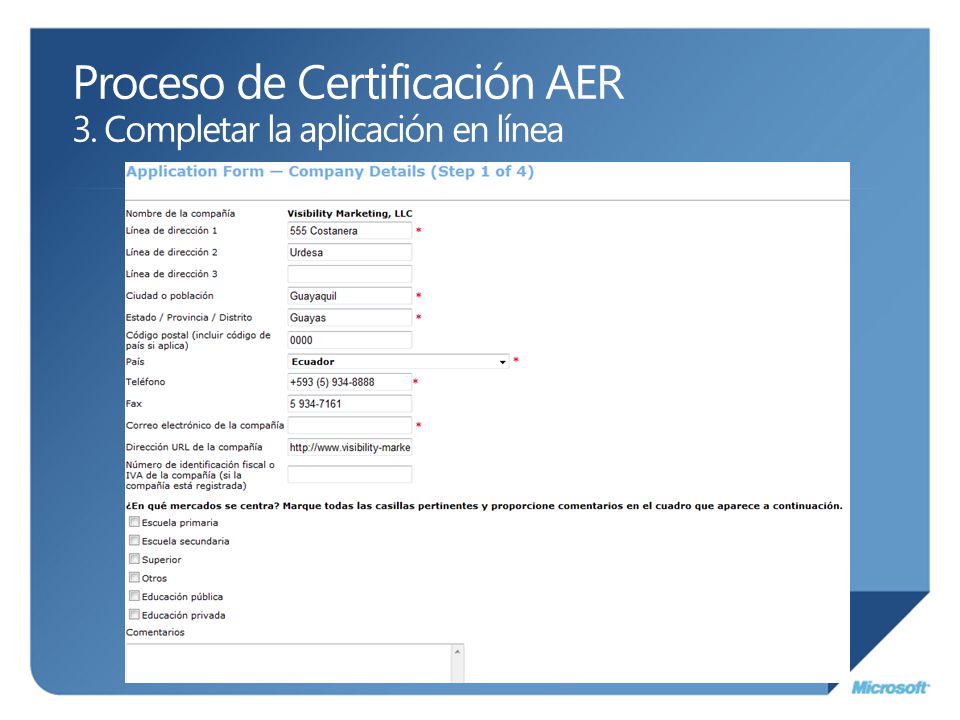Click the Dirección URL de la compañía field
The image size is (960, 720).
pyautogui.click(x=350, y=448)
